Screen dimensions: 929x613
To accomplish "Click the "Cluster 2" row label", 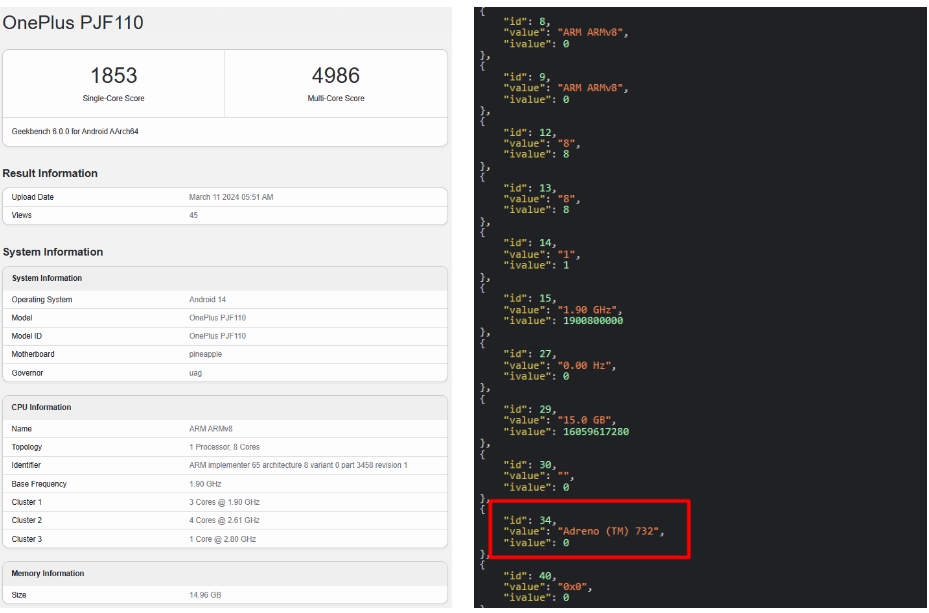I will click(x=27, y=521).
